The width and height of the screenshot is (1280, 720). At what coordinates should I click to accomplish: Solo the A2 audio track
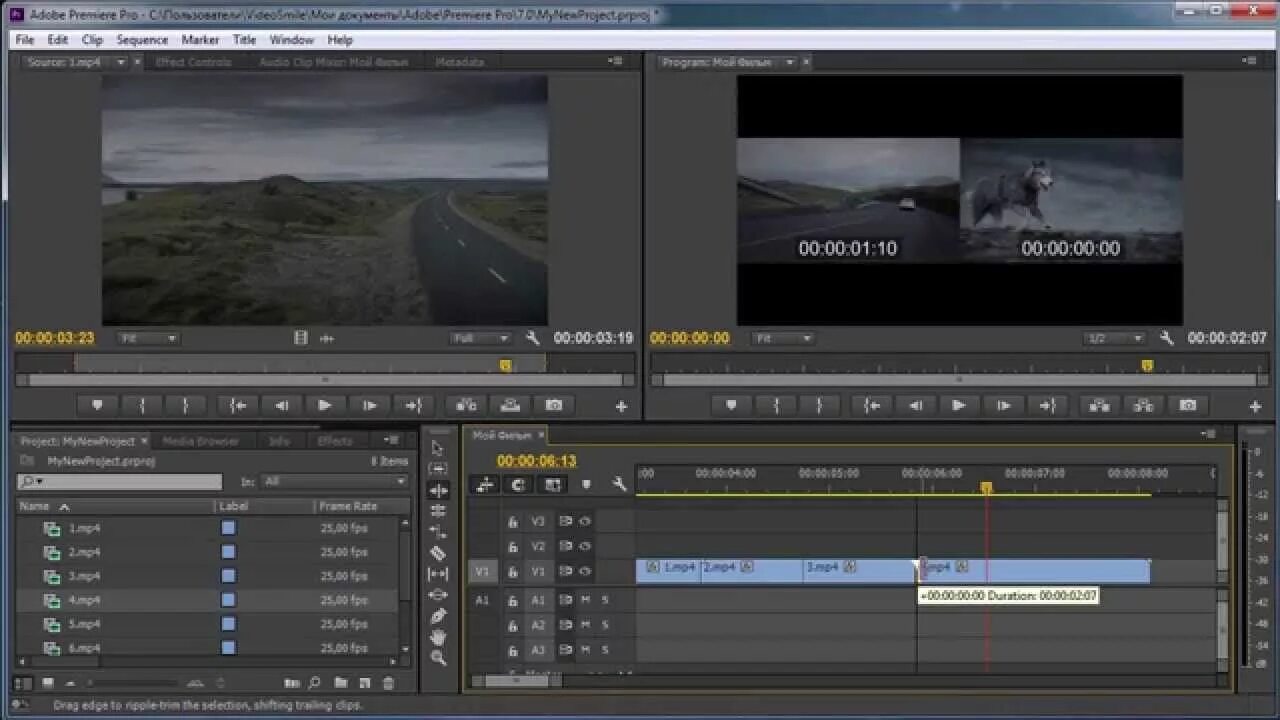[606, 624]
